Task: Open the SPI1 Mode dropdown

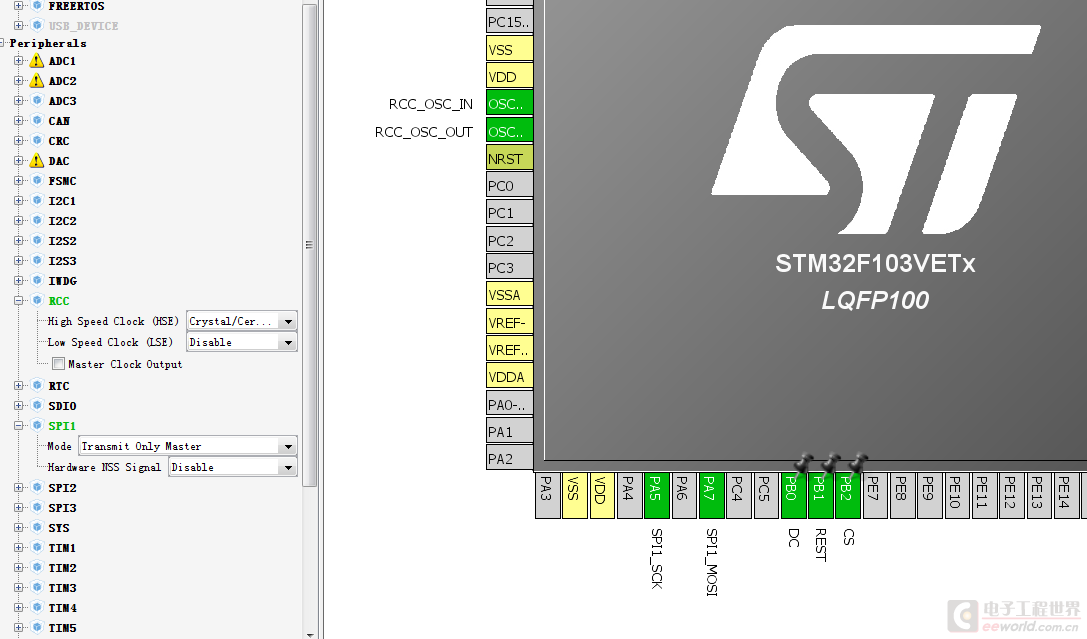Action: [x=188, y=446]
